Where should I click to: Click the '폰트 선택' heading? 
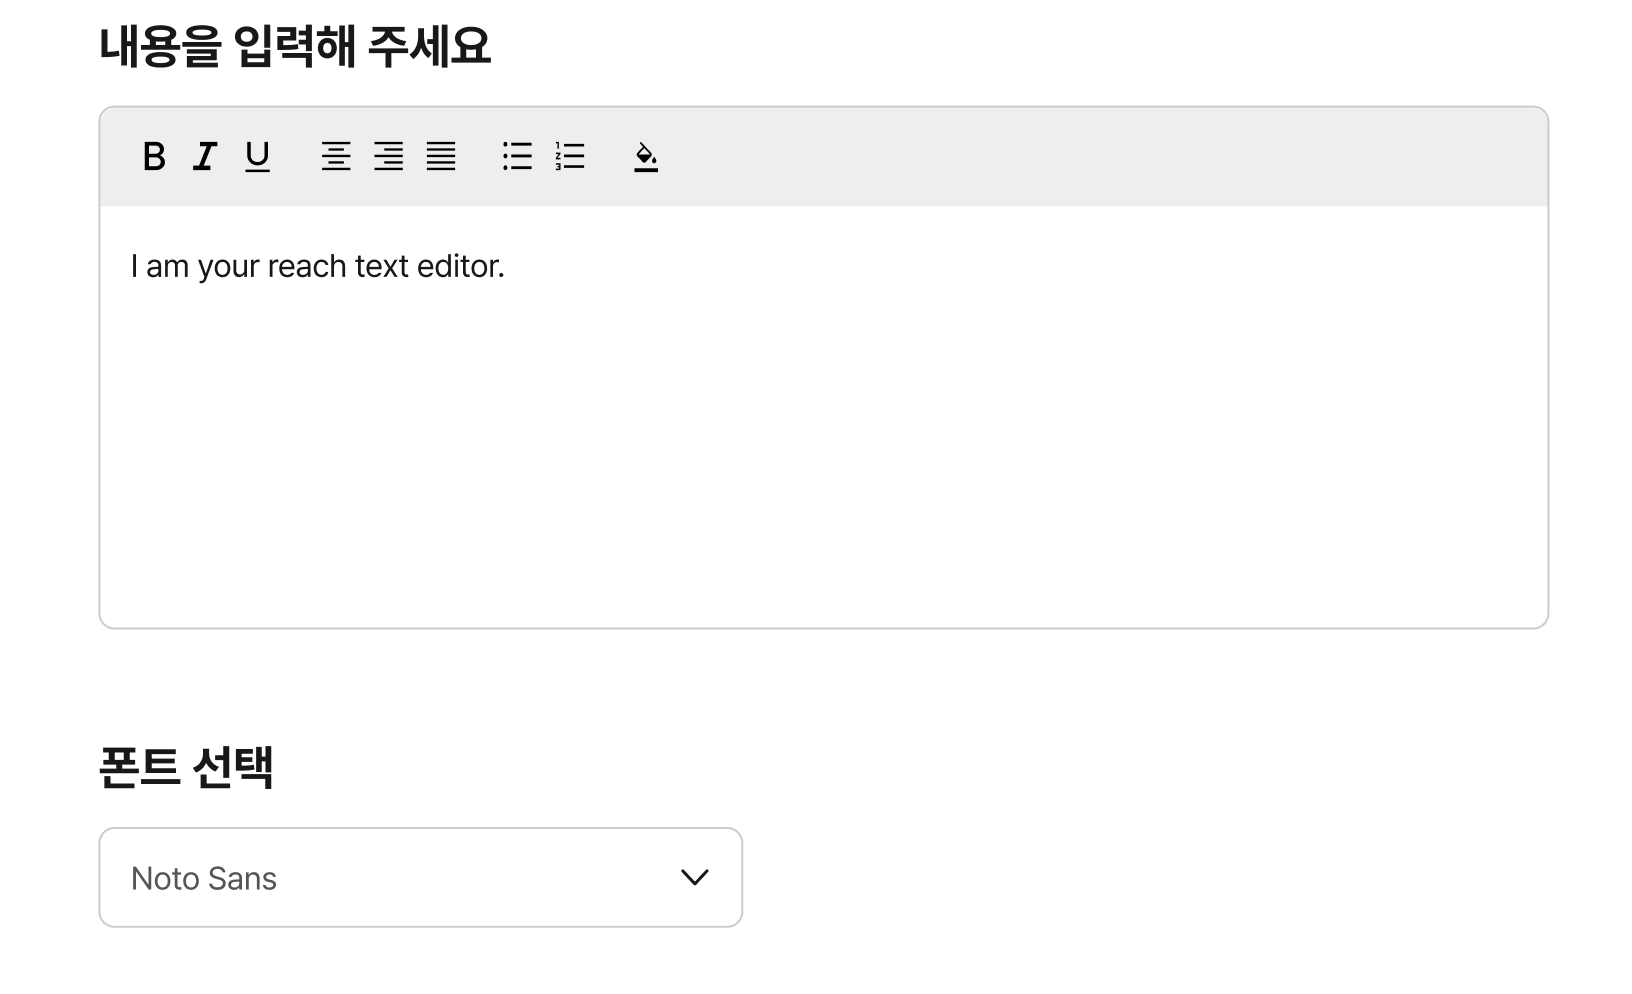[186, 767]
